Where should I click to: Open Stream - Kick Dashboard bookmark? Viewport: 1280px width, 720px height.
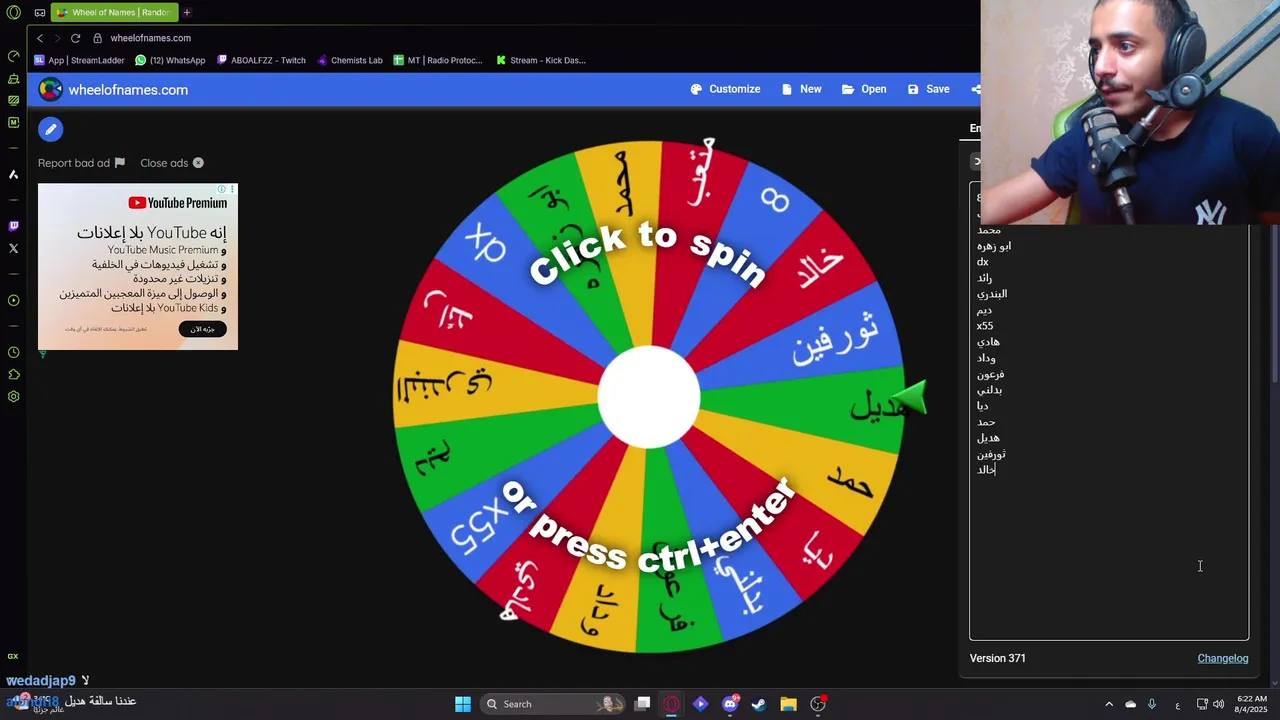pos(541,60)
